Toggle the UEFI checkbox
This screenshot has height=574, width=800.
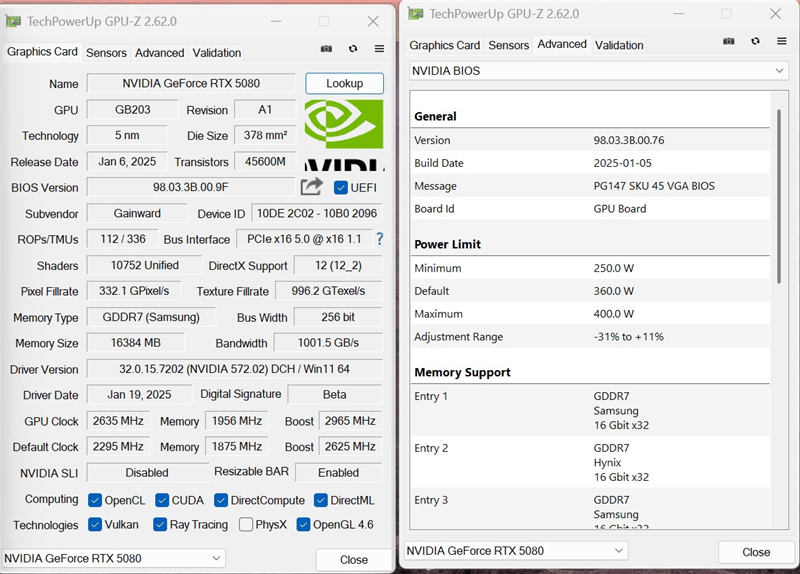coord(341,188)
